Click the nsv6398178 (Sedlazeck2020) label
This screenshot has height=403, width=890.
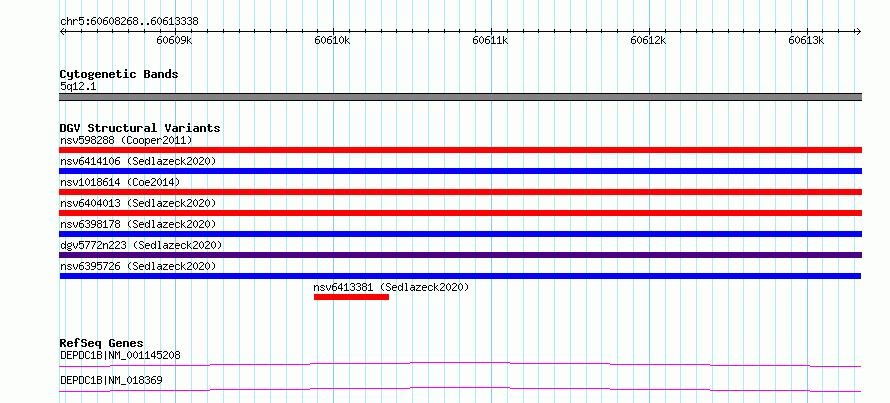tap(138, 224)
